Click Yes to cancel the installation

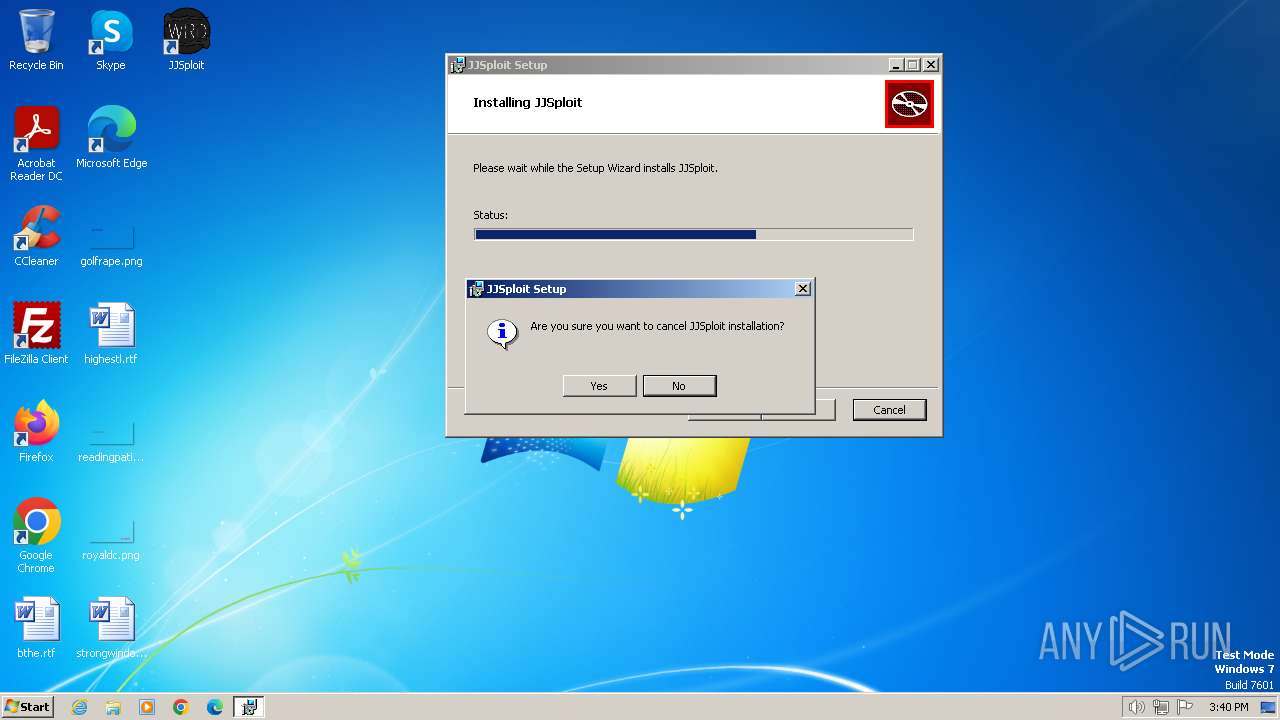point(599,386)
